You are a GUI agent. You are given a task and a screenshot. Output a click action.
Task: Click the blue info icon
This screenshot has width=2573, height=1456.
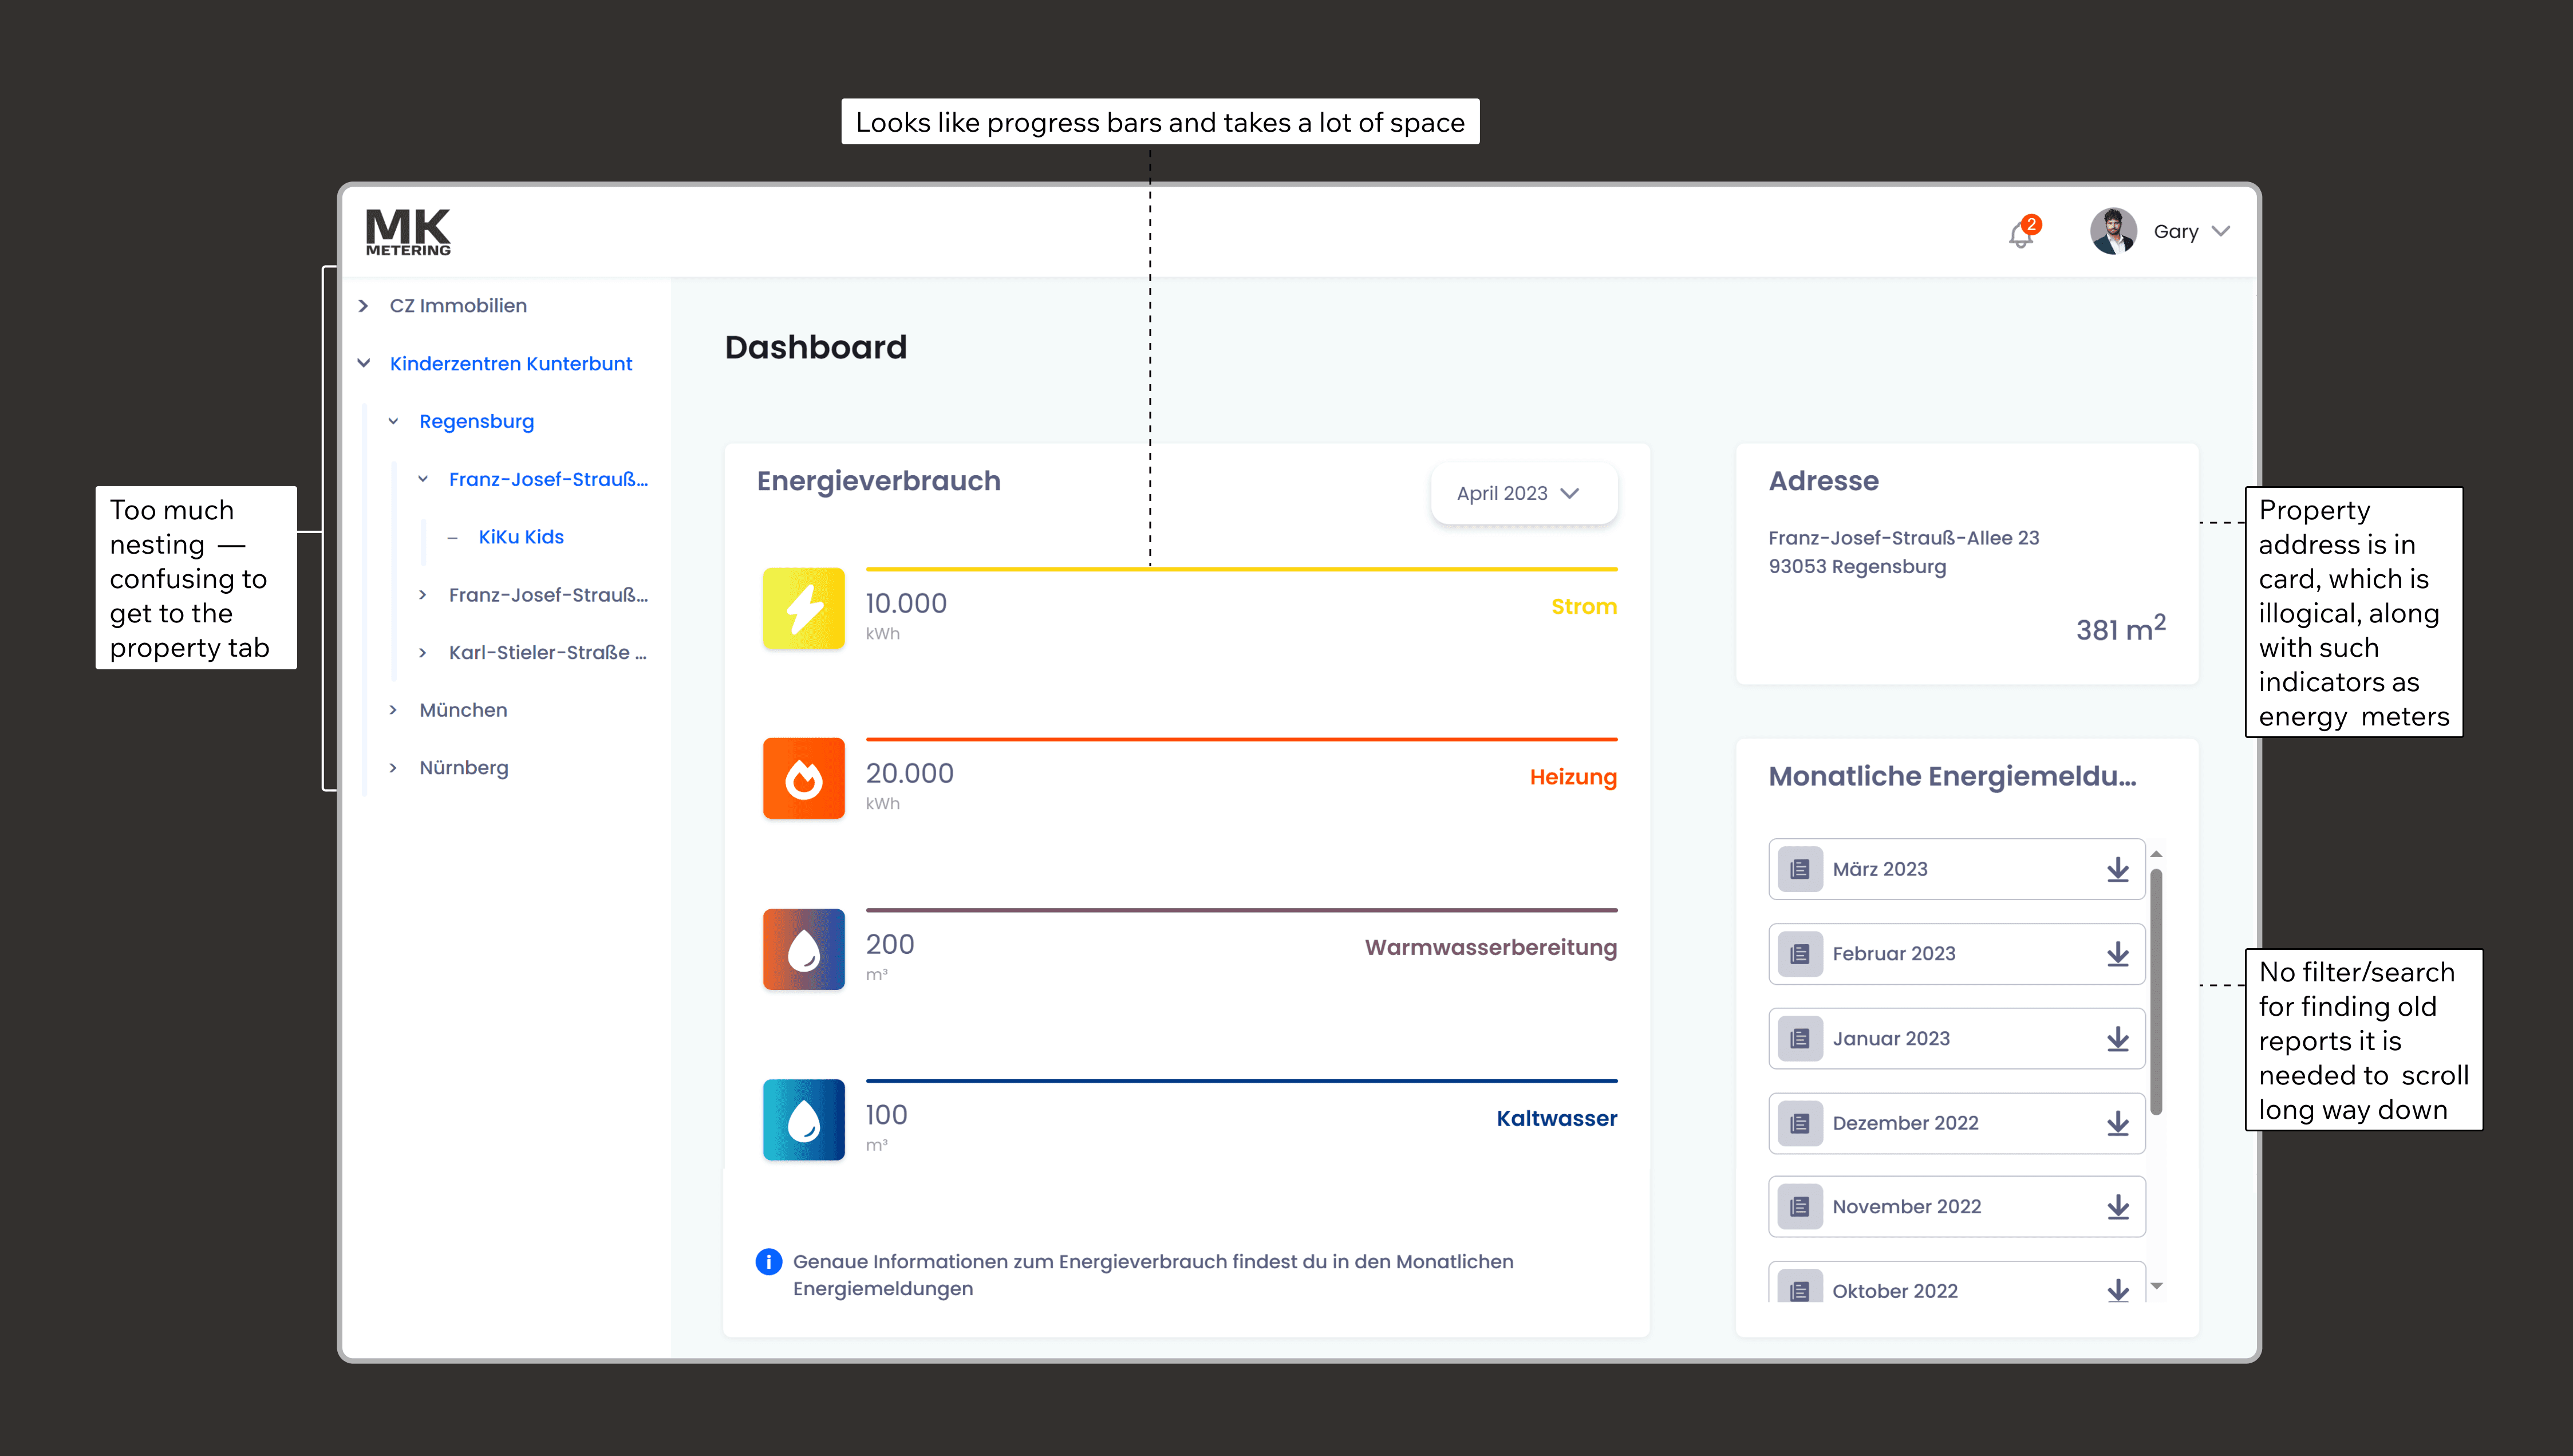pyautogui.click(x=768, y=1262)
